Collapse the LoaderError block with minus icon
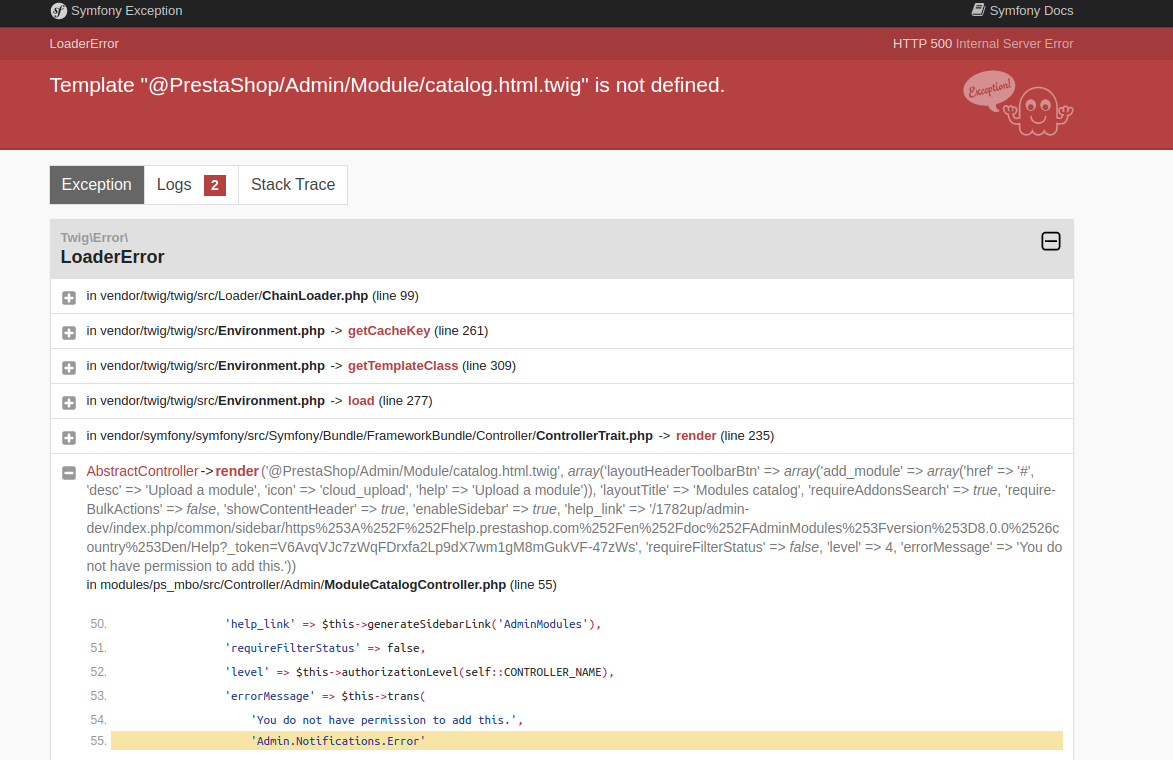Image resolution: width=1173 pixels, height=760 pixels. click(x=1050, y=241)
